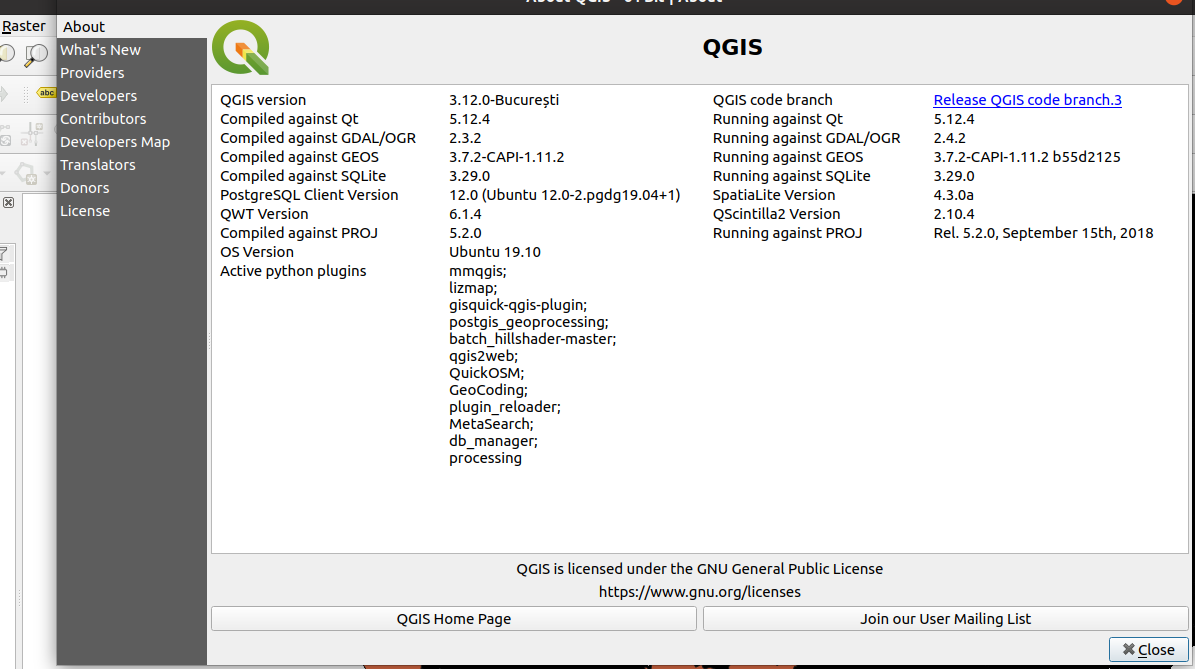Switch to the Providers section
Viewport: 1195px width, 669px height.
click(131, 72)
